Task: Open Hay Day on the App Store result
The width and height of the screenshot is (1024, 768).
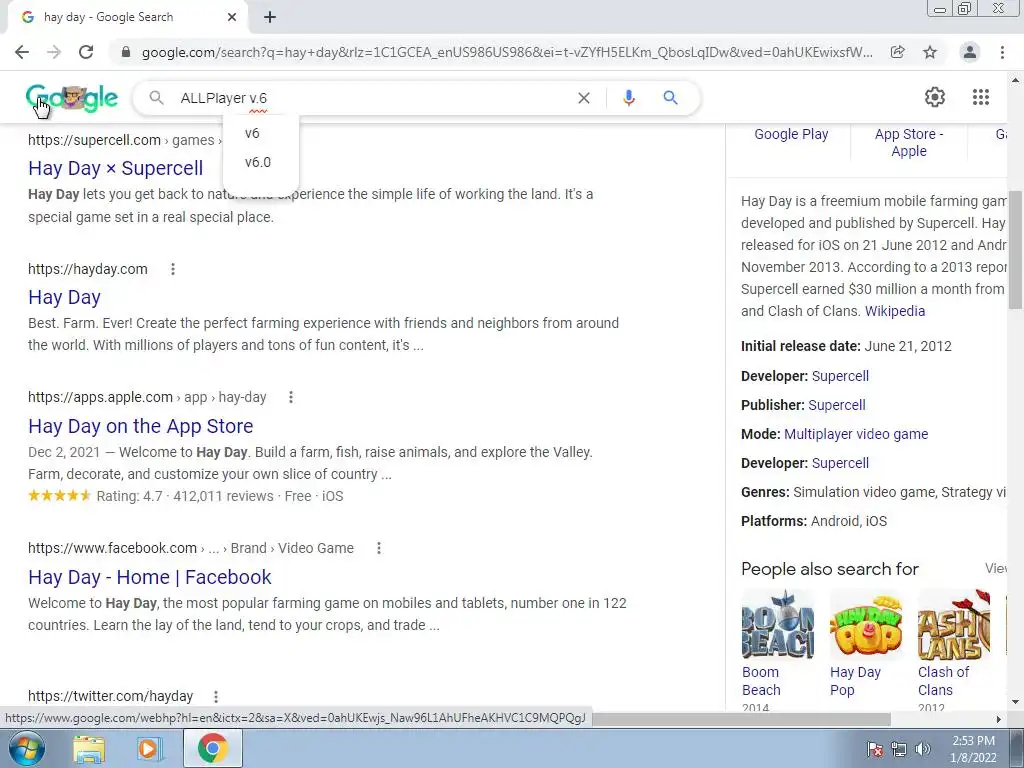Action: coord(140,426)
